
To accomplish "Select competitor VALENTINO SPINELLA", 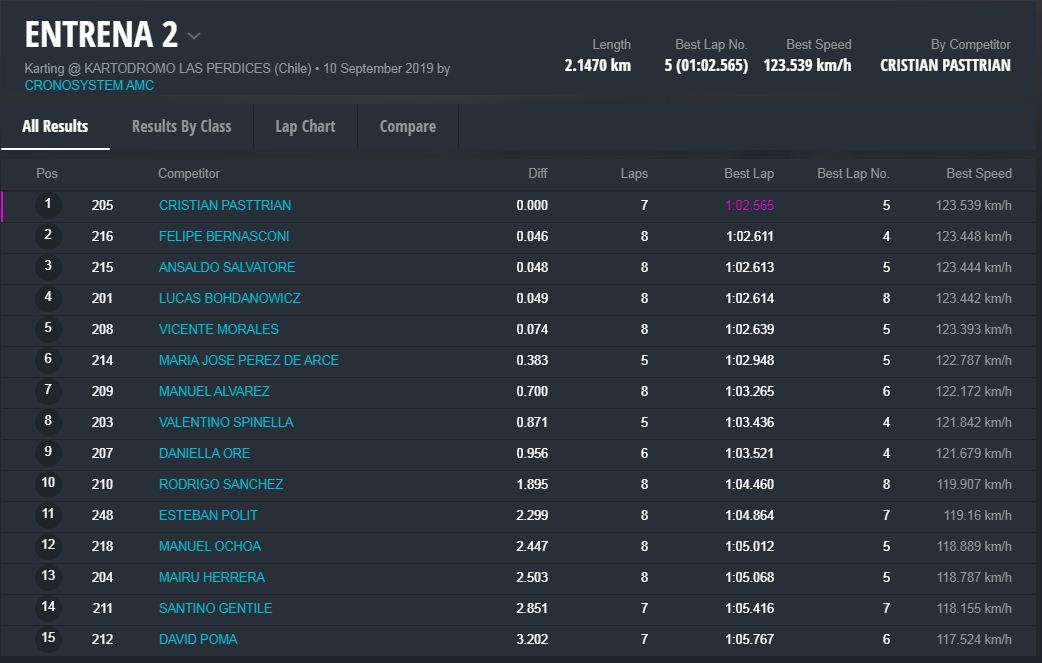I will (x=226, y=422).
